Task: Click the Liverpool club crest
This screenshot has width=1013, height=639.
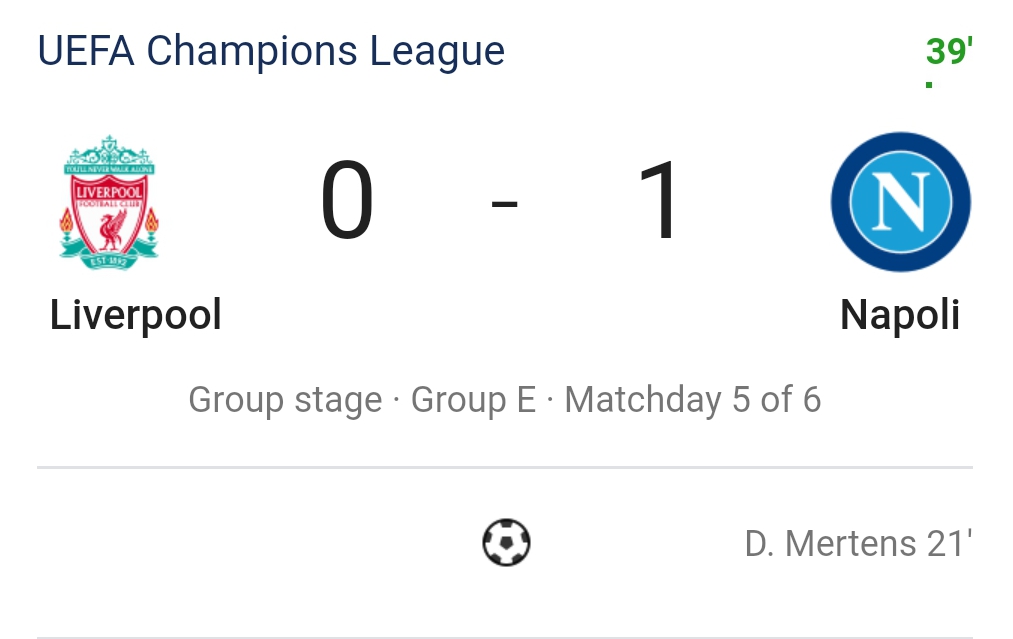Action: [109, 203]
